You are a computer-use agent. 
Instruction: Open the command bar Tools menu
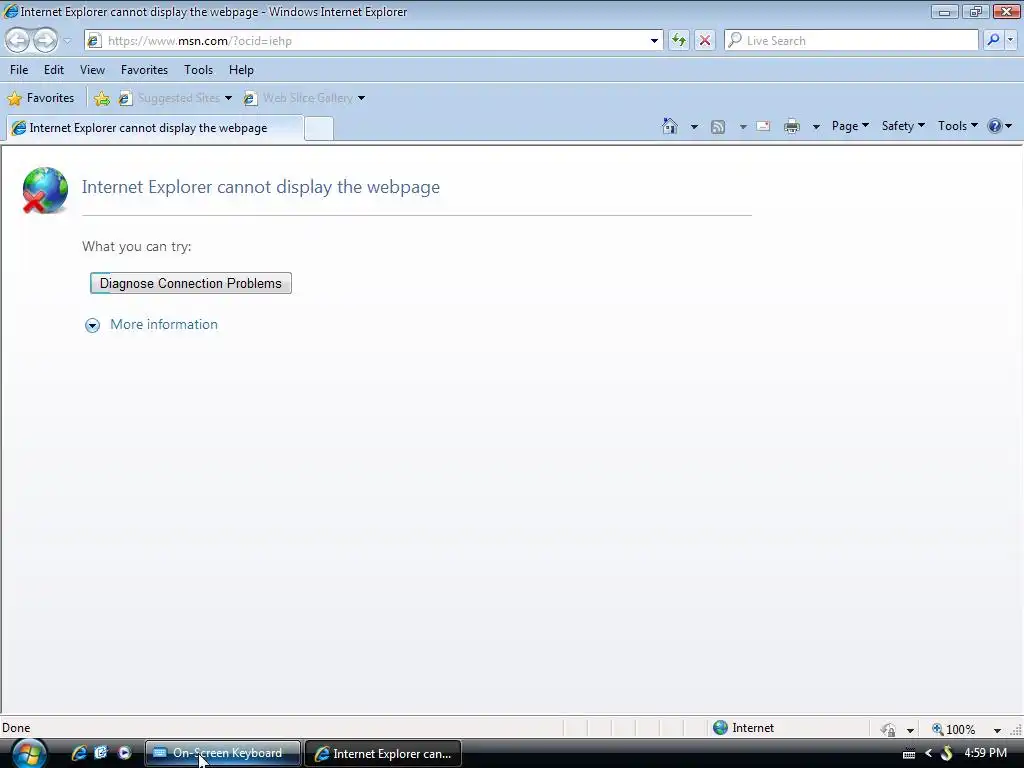pyautogui.click(x=957, y=126)
